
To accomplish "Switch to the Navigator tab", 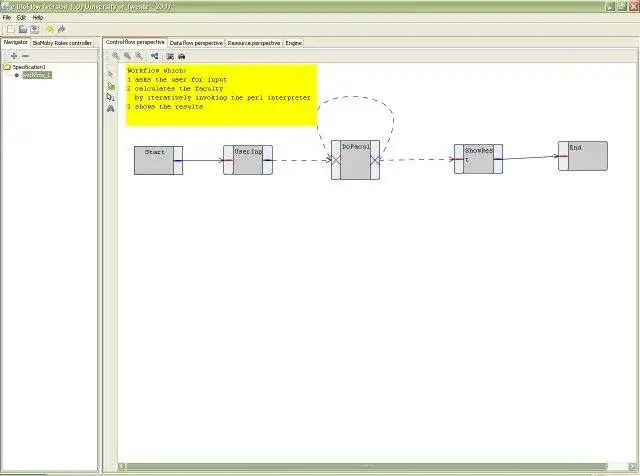I will click(16, 42).
